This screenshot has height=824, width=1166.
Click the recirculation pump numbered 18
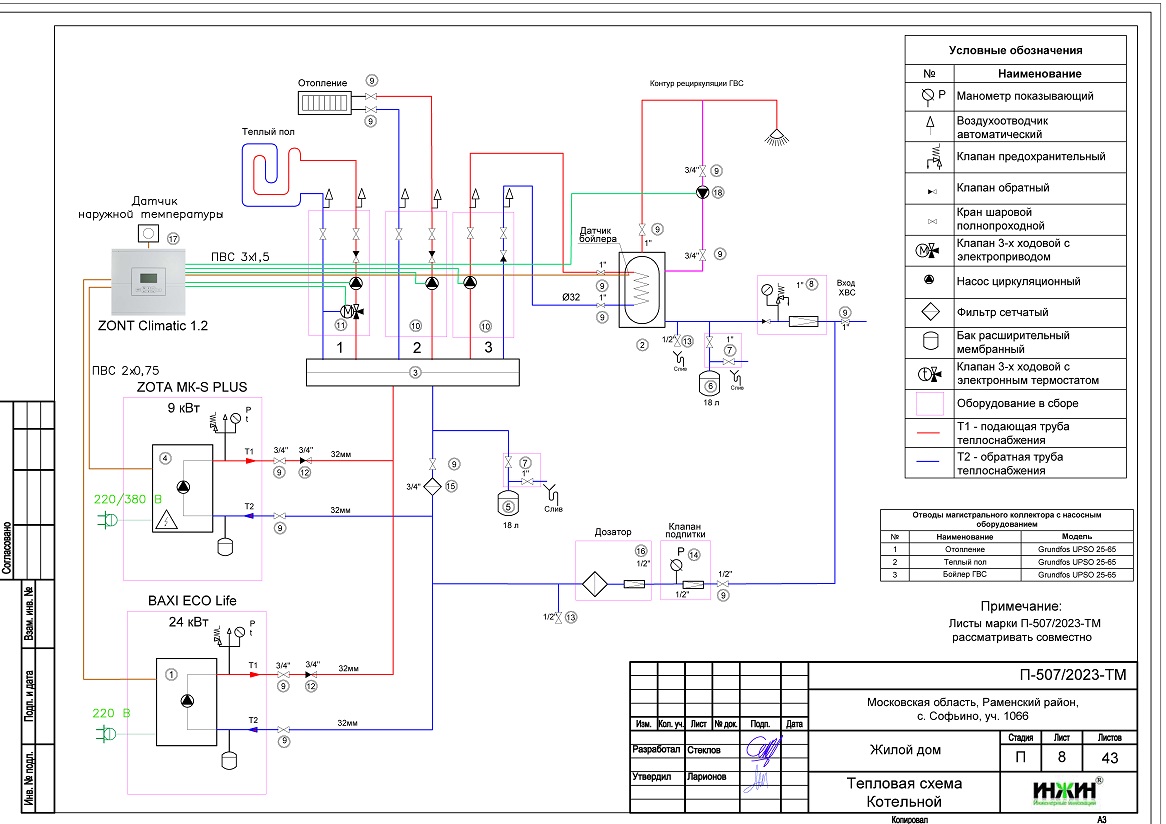click(x=704, y=193)
